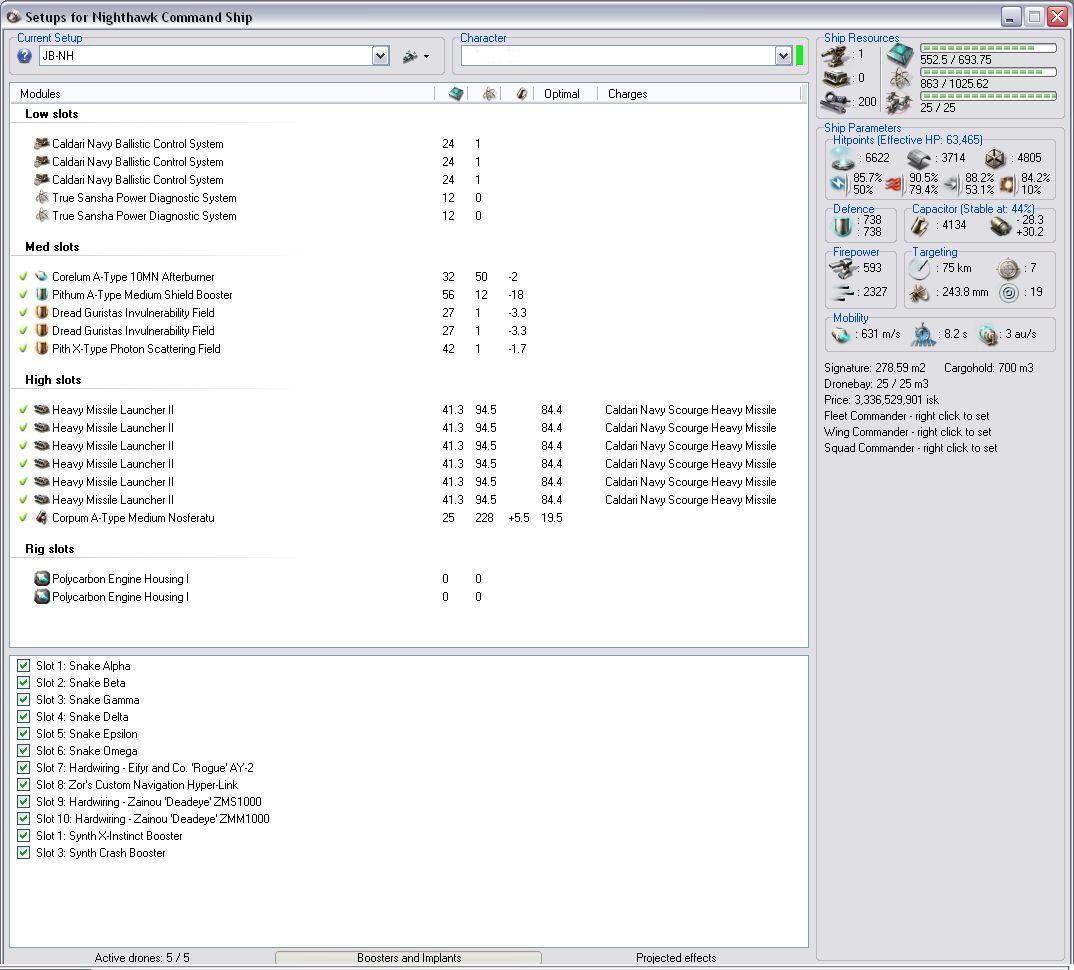Click the thermal resistance icon showing 90.5%
Image resolution: width=1074 pixels, height=970 pixels.
895,184
